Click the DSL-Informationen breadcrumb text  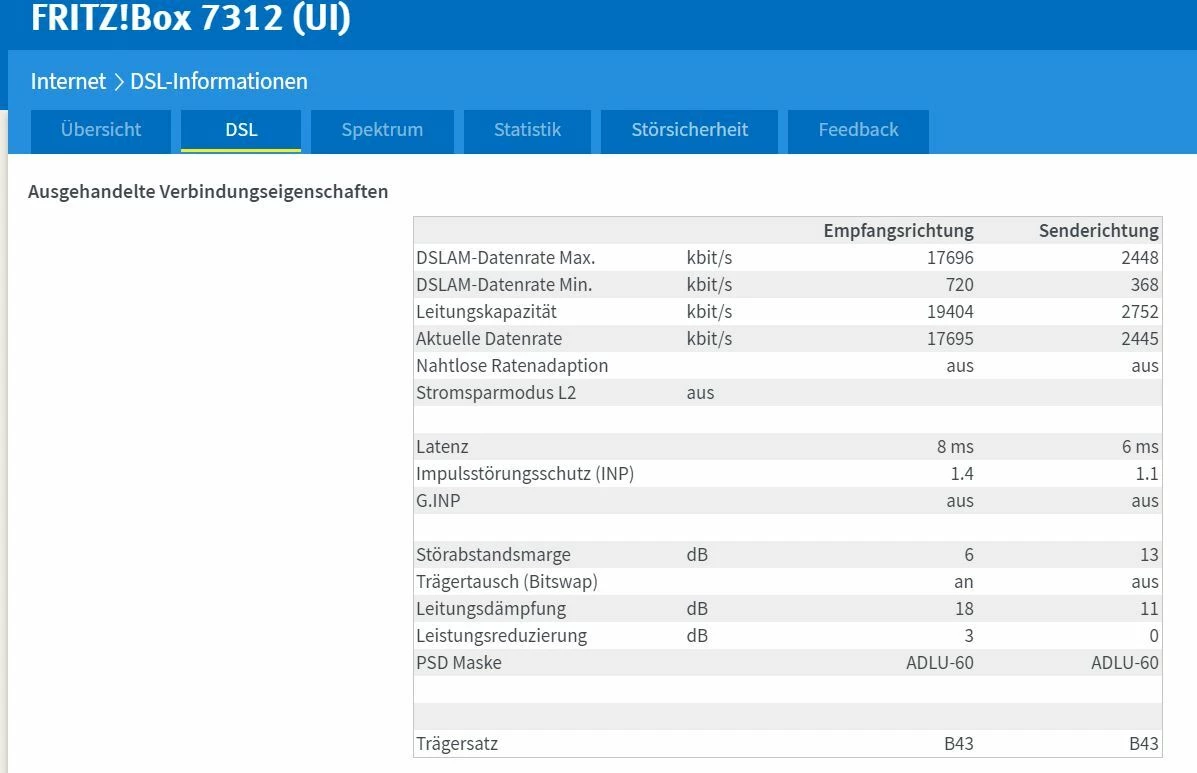[x=219, y=81]
